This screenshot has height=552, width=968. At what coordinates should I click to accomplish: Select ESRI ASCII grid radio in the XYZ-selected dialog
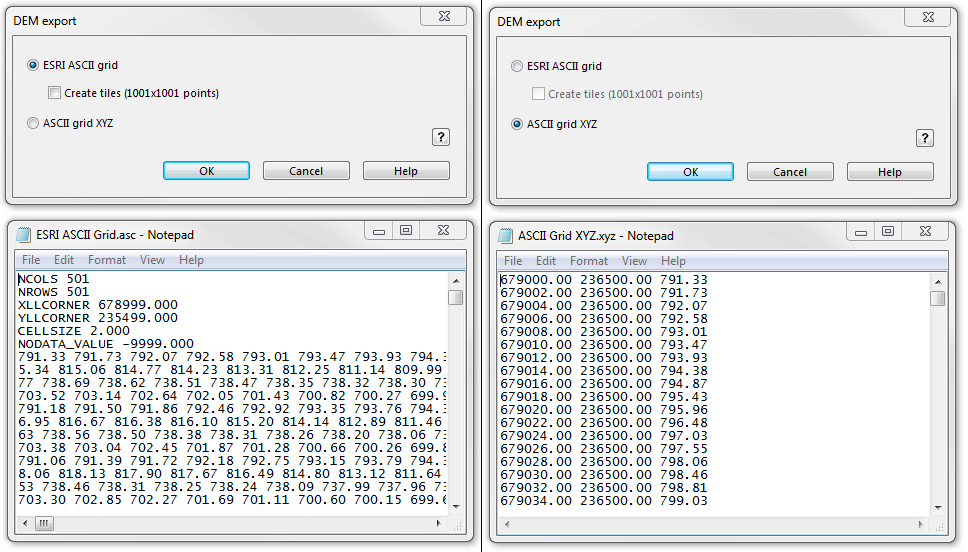pyautogui.click(x=516, y=66)
